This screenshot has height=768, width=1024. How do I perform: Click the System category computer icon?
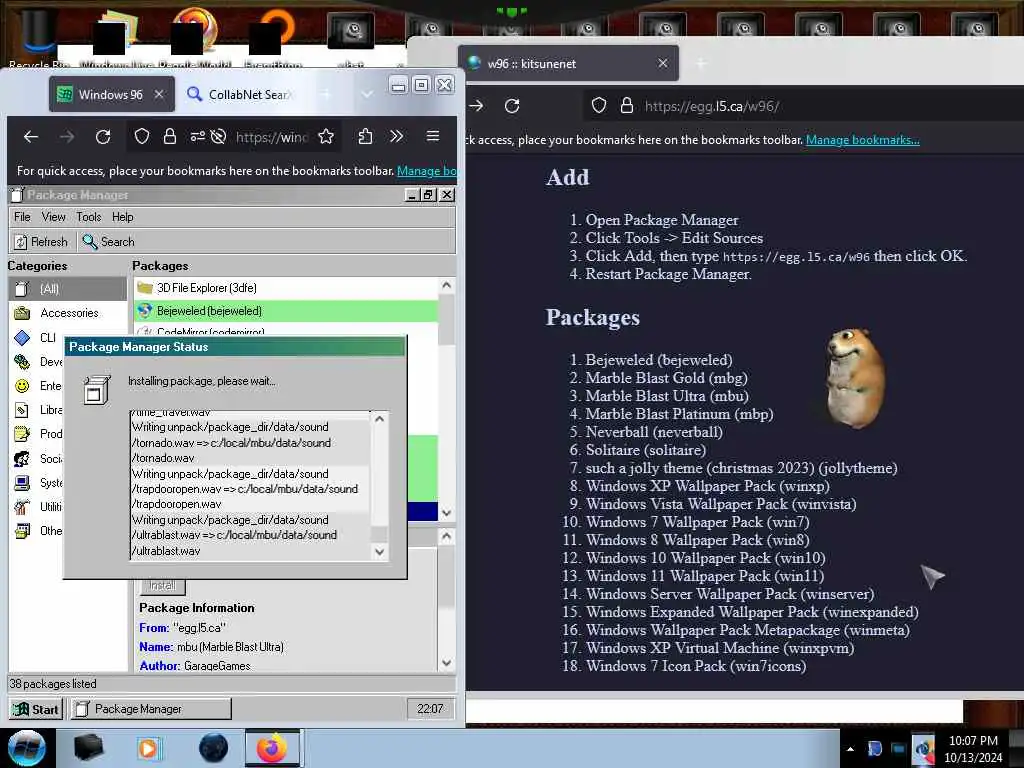pos(22,483)
